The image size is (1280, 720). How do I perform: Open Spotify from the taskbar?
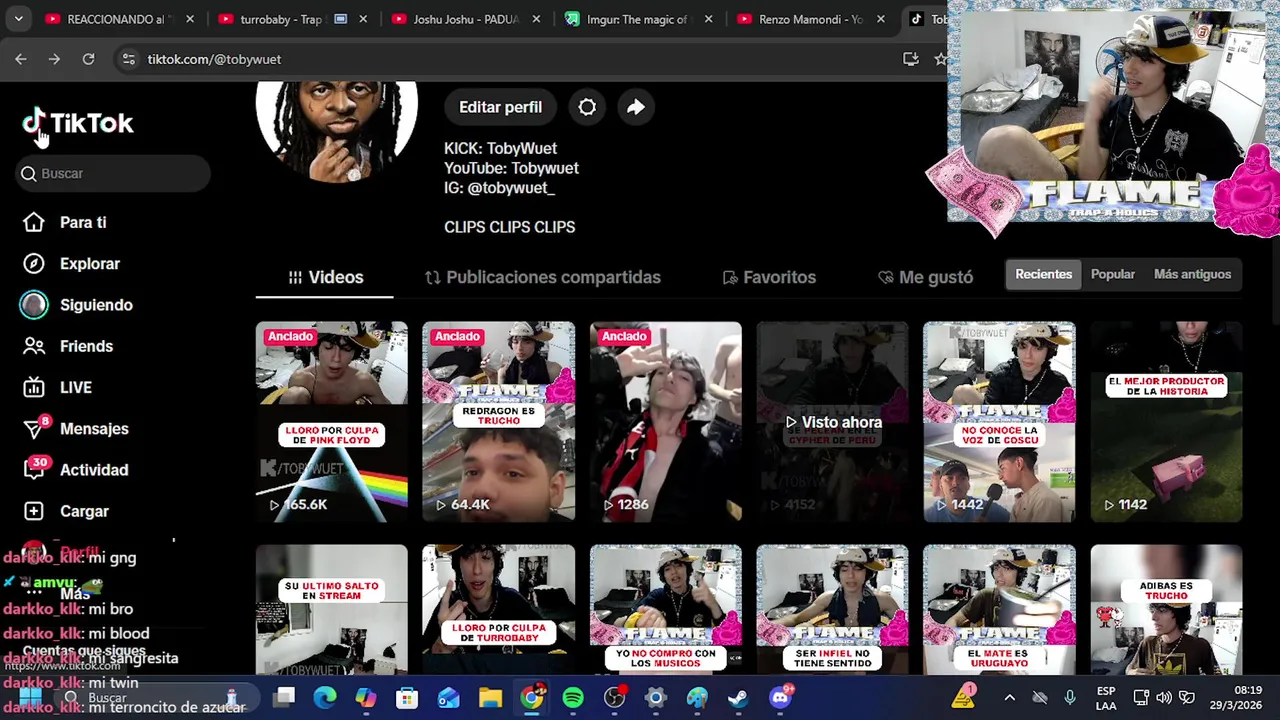click(x=573, y=697)
